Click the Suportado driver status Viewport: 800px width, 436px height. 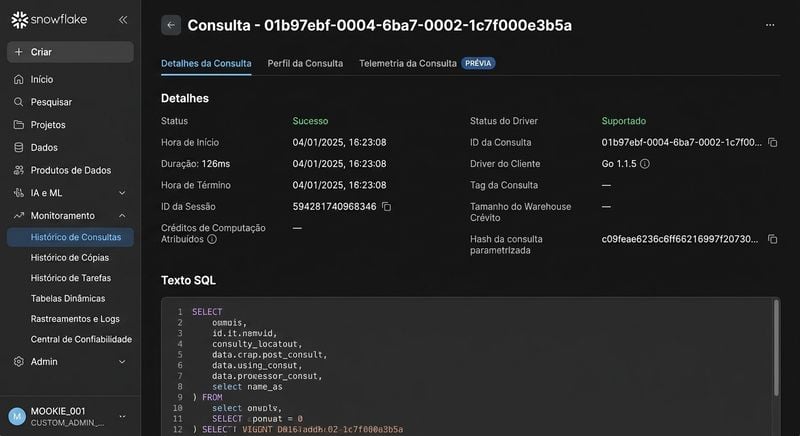pyautogui.click(x=623, y=121)
